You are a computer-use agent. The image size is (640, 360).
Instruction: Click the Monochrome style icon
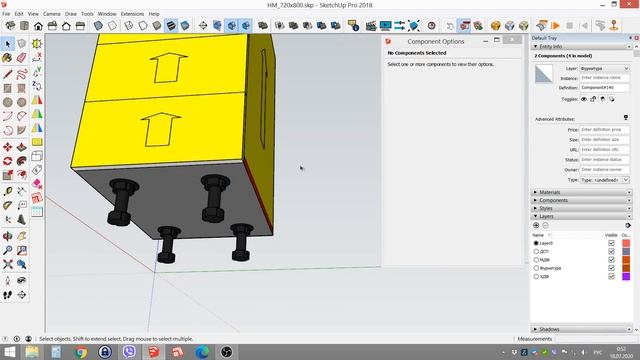coord(185,26)
